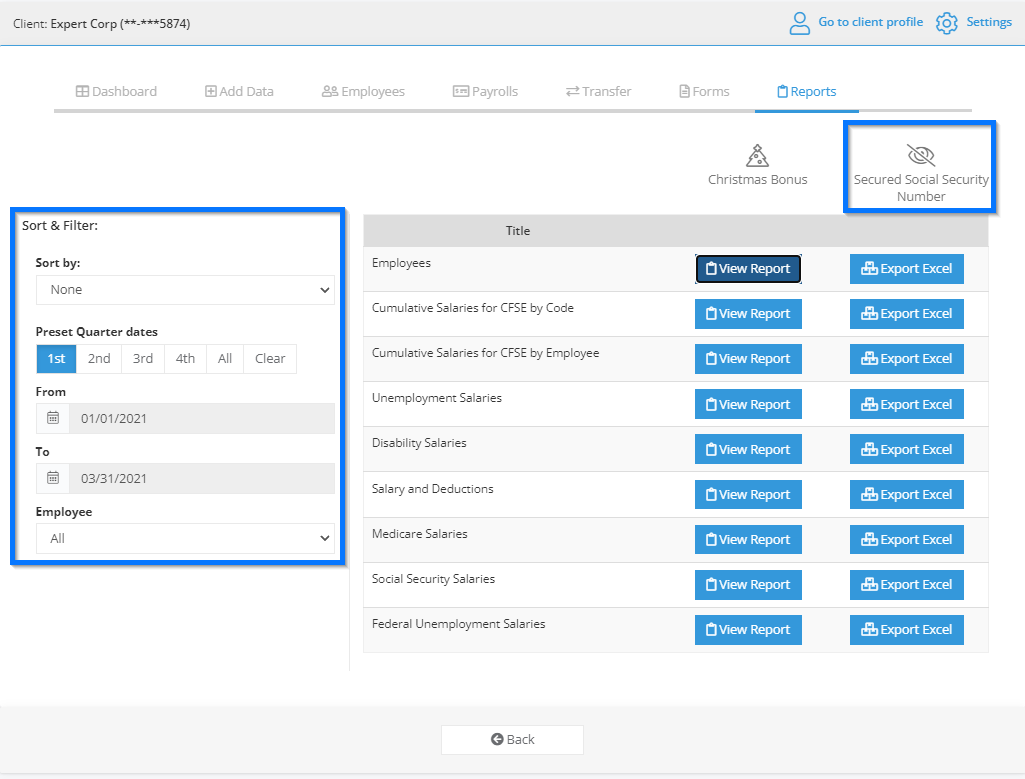View Report for Cumulative Salaries CFSE by Employee
The image size is (1025, 779).
pyautogui.click(x=748, y=359)
